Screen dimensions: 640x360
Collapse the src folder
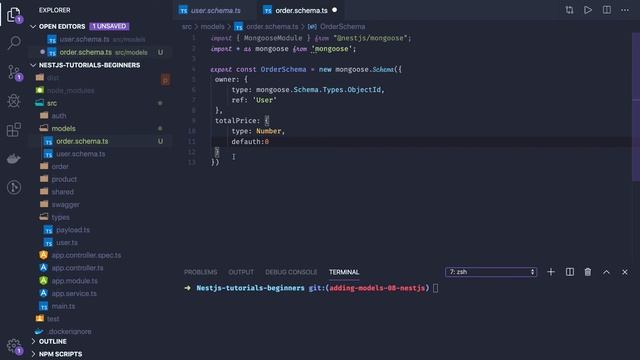pyautogui.click(x=100, y=103)
